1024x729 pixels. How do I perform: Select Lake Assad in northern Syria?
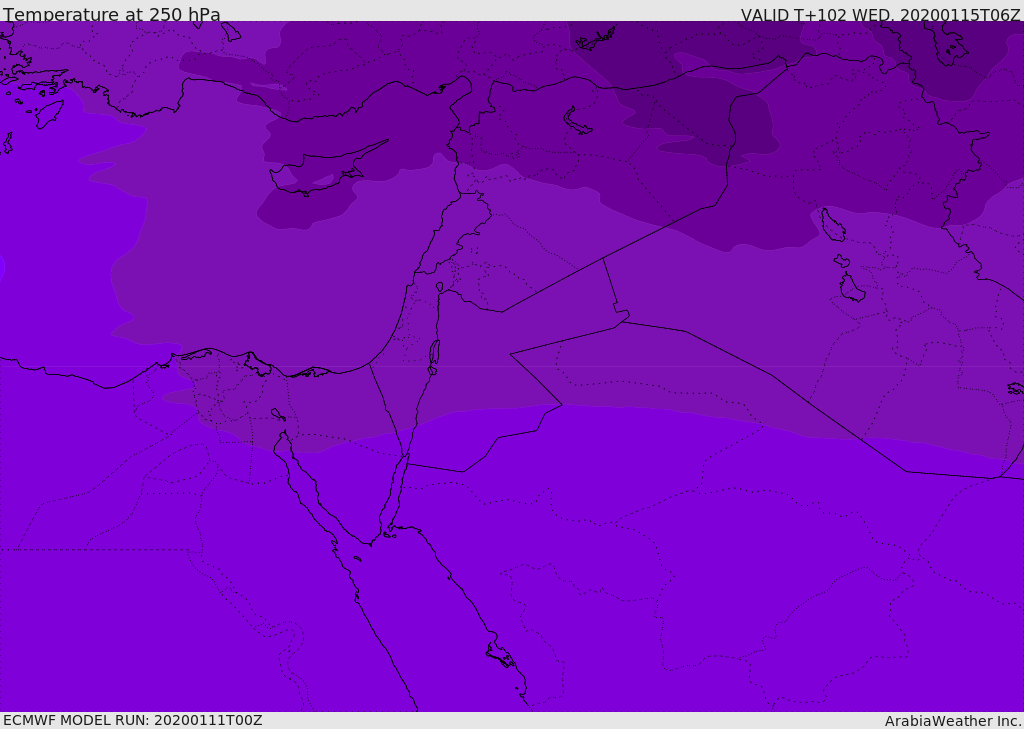coord(577,120)
